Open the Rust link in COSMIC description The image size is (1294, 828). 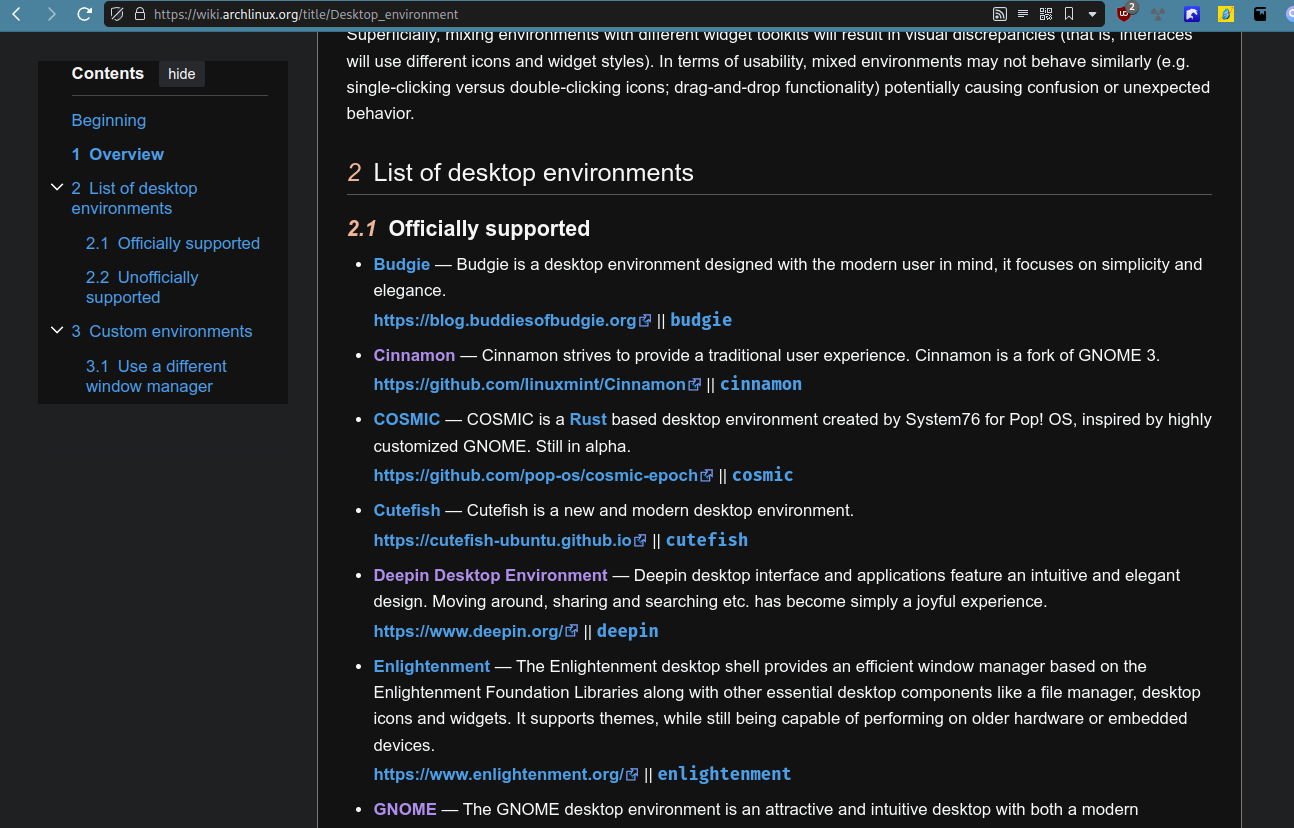[x=588, y=419]
